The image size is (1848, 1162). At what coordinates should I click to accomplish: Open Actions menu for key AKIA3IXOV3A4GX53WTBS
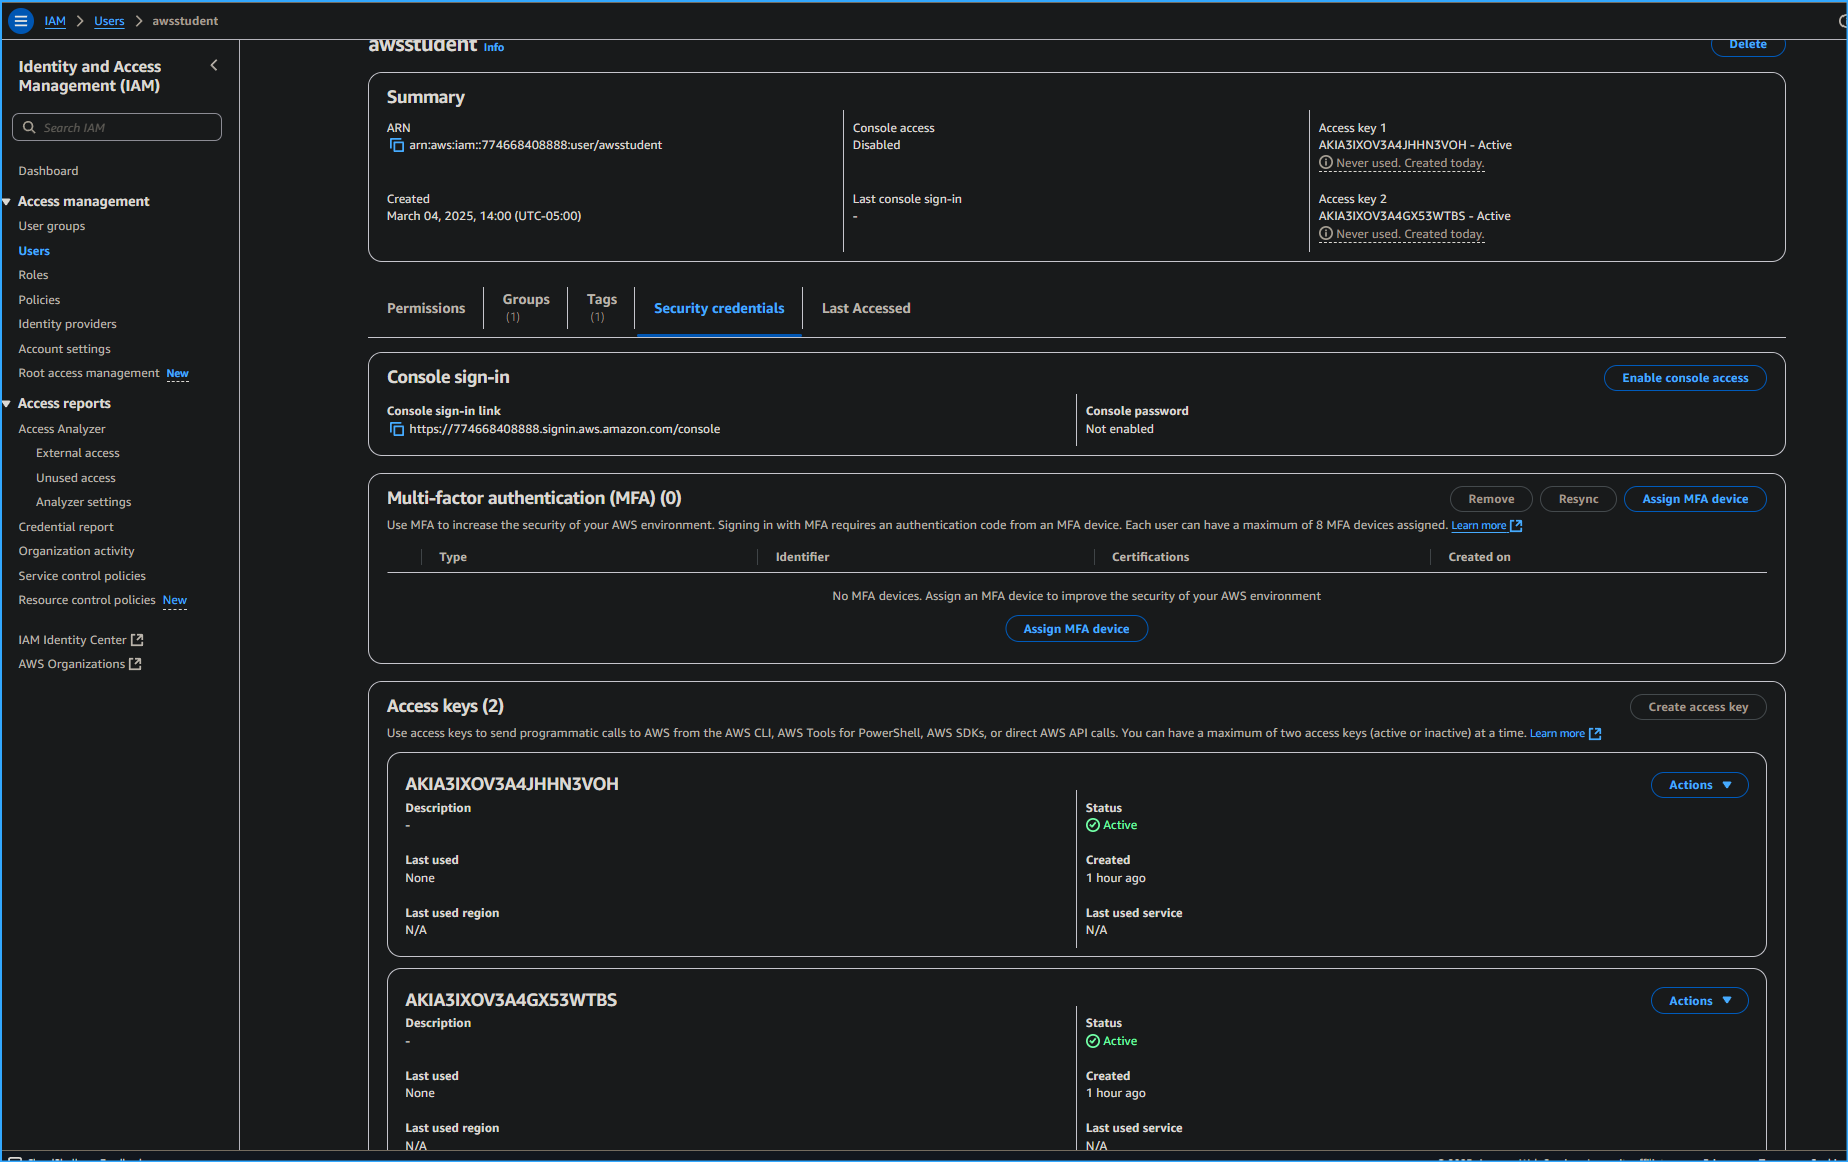pyautogui.click(x=1698, y=1000)
